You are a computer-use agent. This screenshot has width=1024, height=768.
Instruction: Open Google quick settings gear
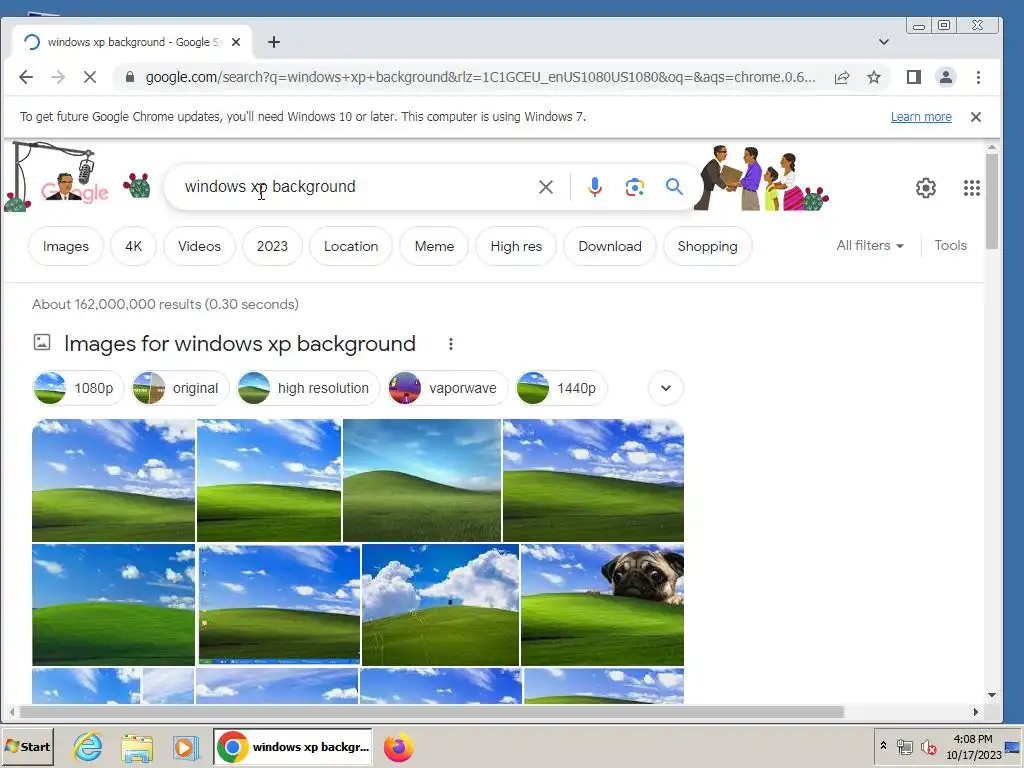click(x=925, y=188)
